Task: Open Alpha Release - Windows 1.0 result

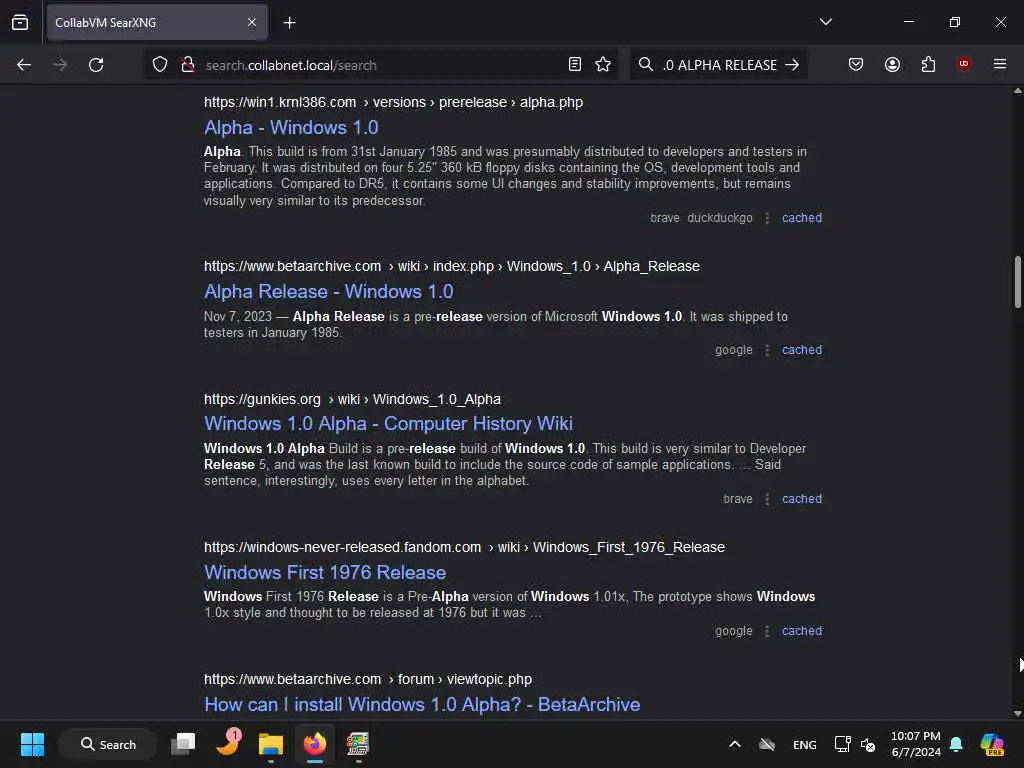Action: [x=328, y=291]
